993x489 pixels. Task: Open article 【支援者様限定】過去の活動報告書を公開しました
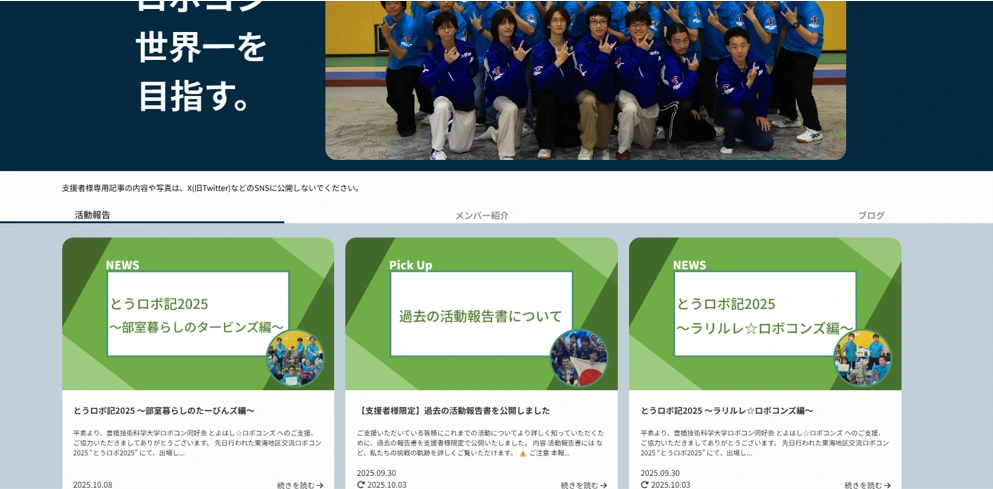point(453,410)
